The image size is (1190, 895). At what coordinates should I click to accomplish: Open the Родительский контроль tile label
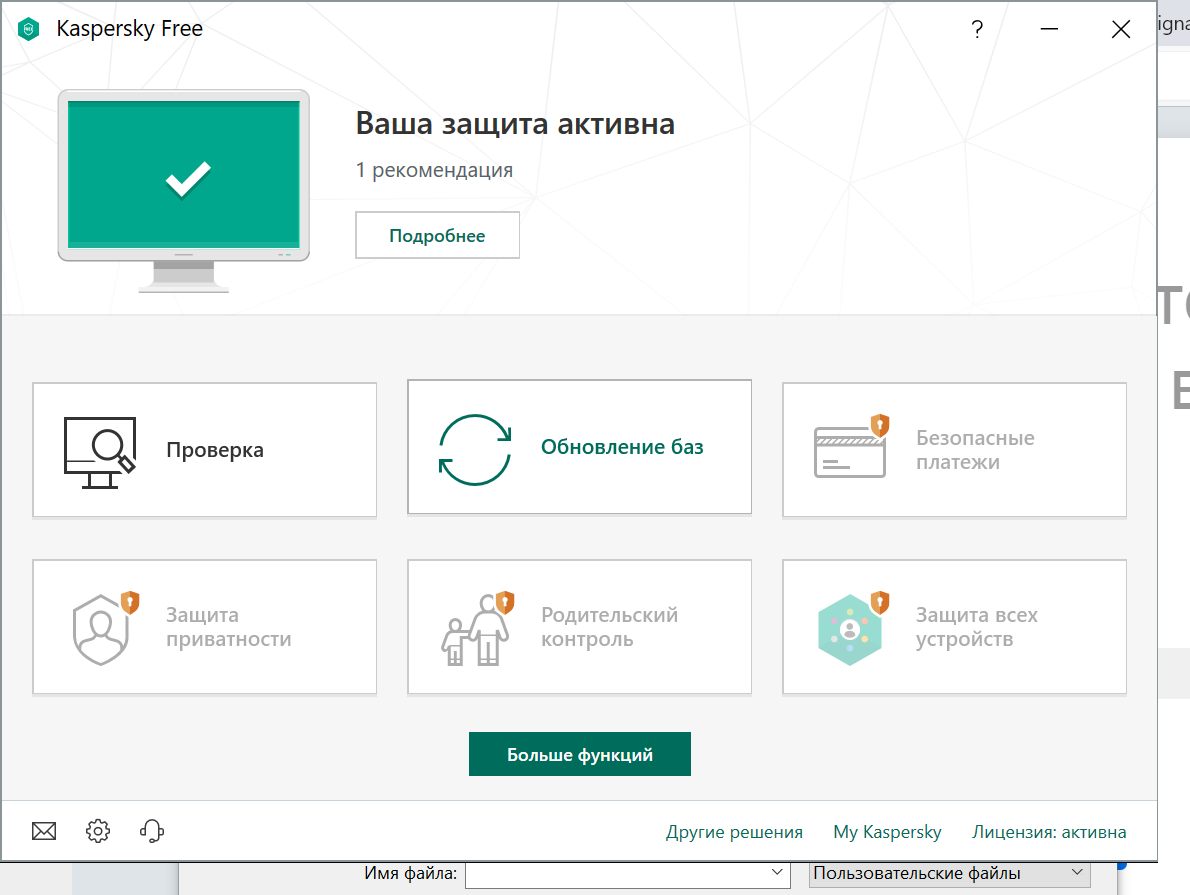pyautogui.click(x=609, y=627)
